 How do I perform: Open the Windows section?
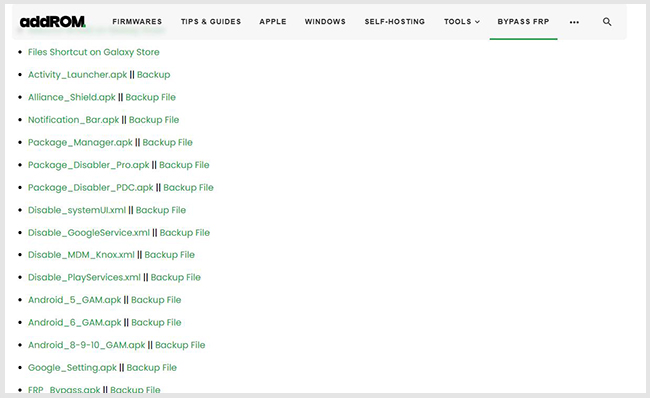(325, 22)
